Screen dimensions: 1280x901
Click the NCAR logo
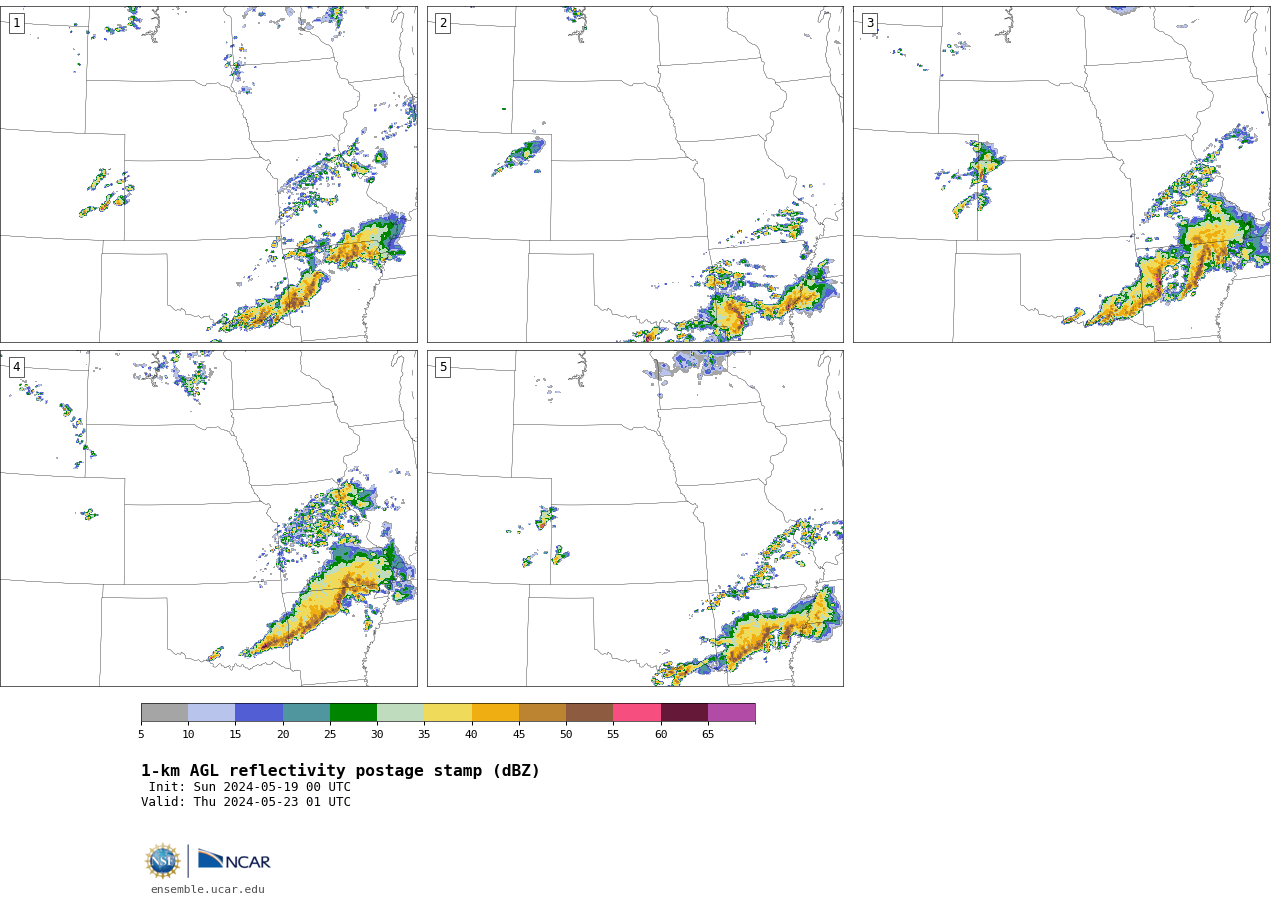pos(234,860)
